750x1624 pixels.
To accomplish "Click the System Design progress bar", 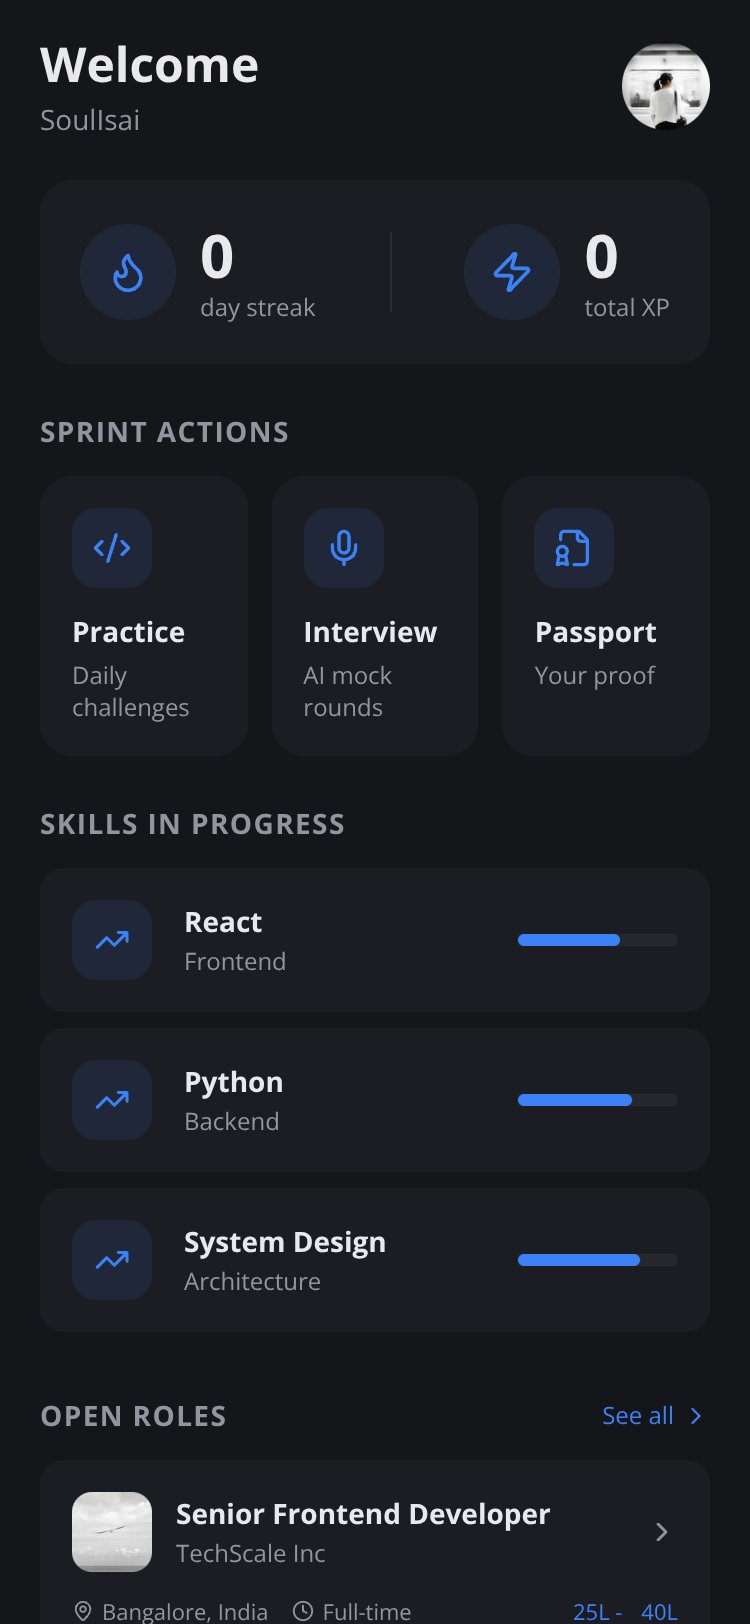I will click(598, 1260).
